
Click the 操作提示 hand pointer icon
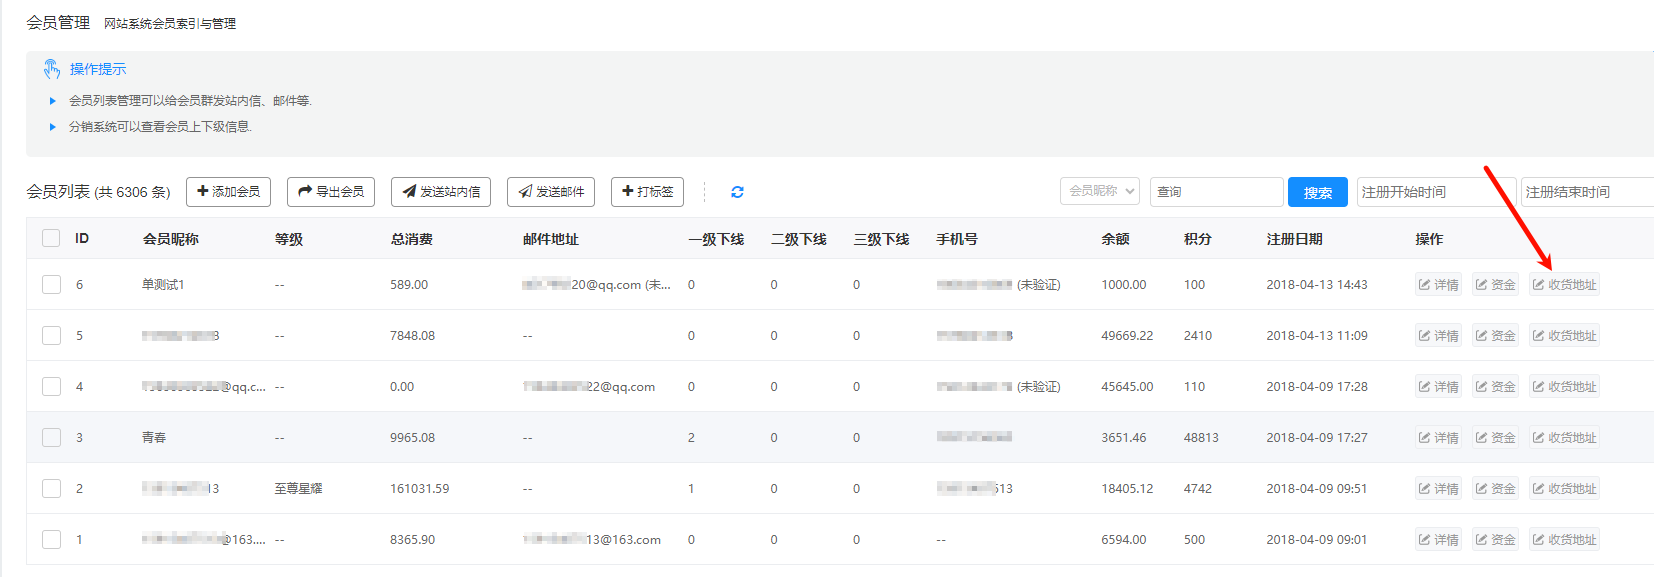click(52, 69)
